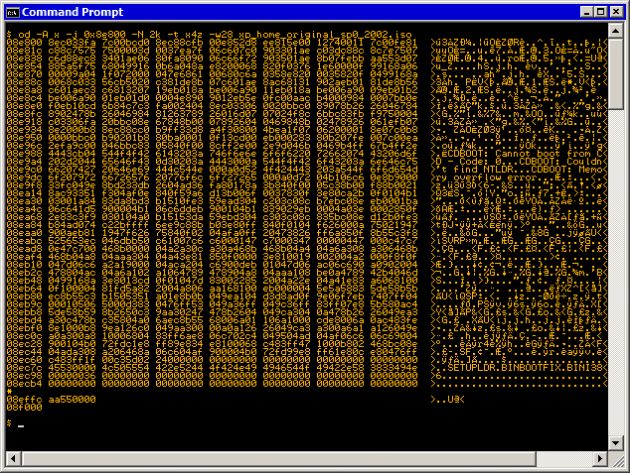Viewport: 630px width, 473px height.
Task: Click hex value 4c505554 in row 08ec7c
Action: click(x=125, y=367)
